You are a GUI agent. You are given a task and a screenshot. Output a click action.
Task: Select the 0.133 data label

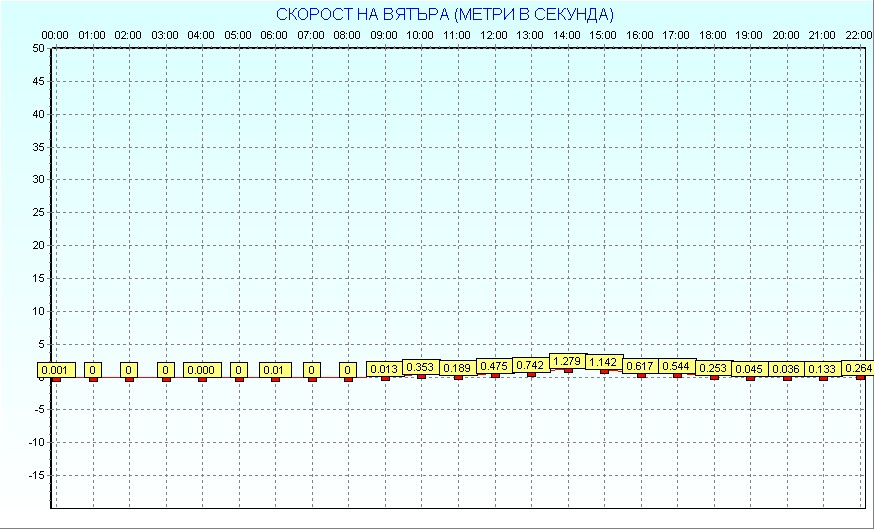point(823,369)
